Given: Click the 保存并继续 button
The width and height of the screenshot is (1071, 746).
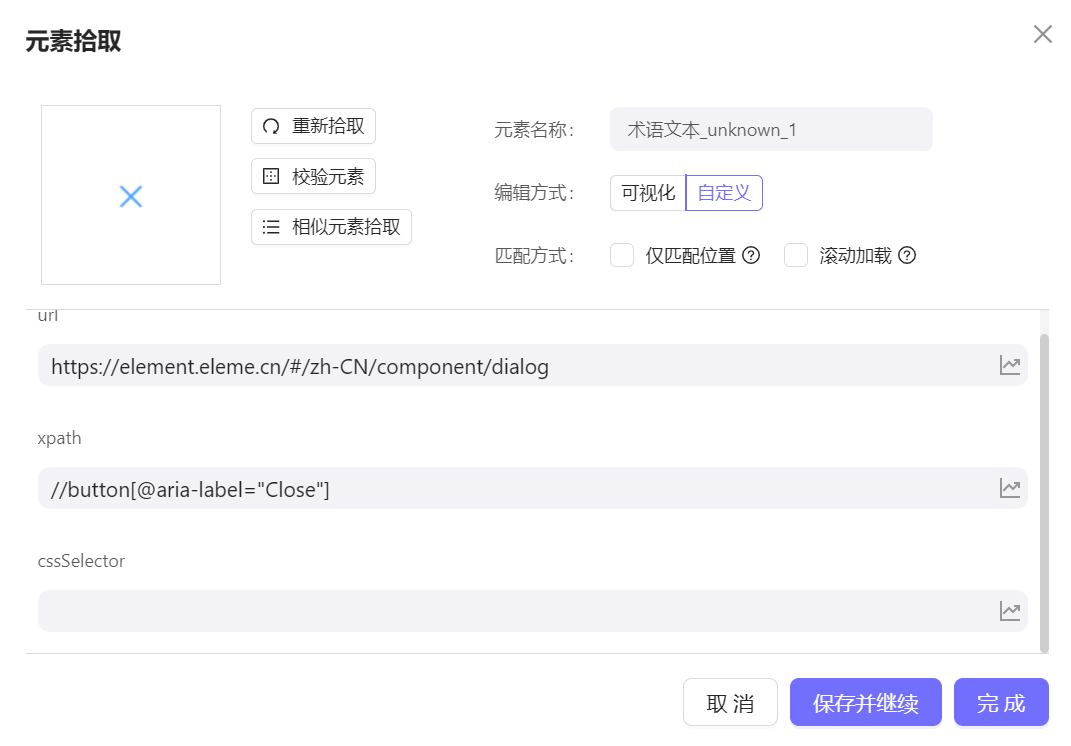Looking at the screenshot, I should point(865,702).
